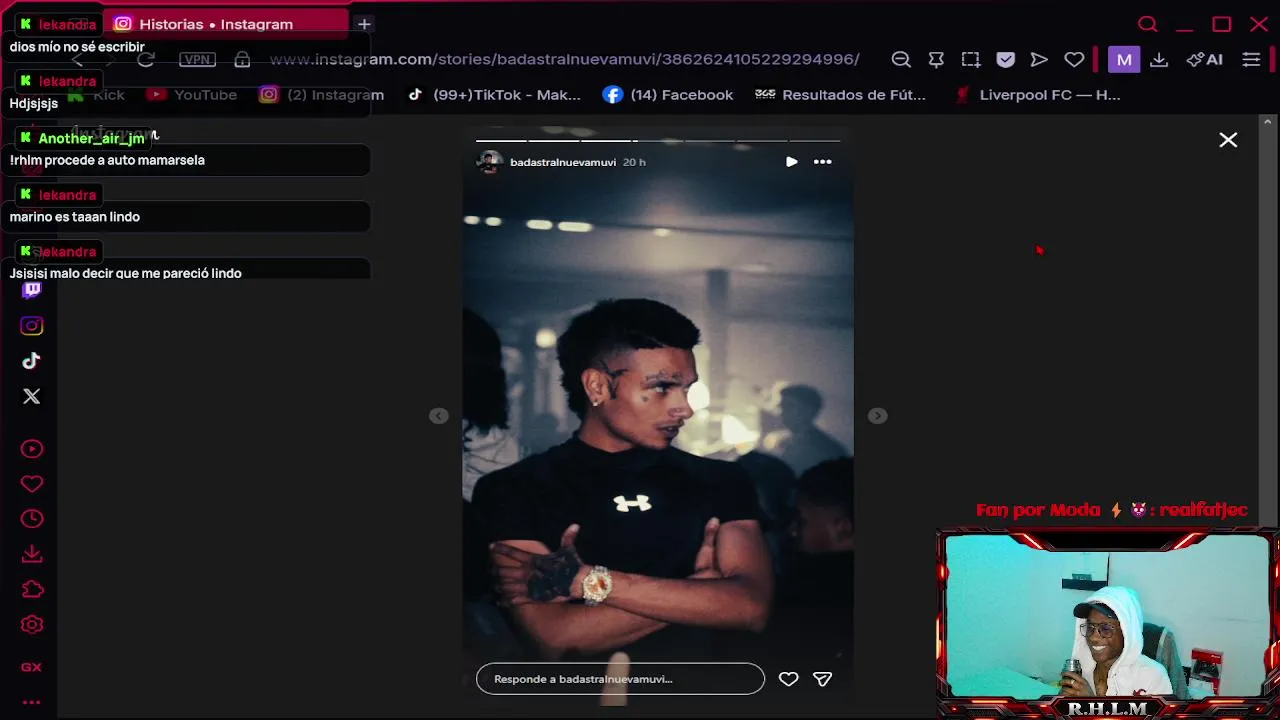Screen dimensions: 1280x720
Task: Click the page vertical scrollbar
Action: (1270, 320)
